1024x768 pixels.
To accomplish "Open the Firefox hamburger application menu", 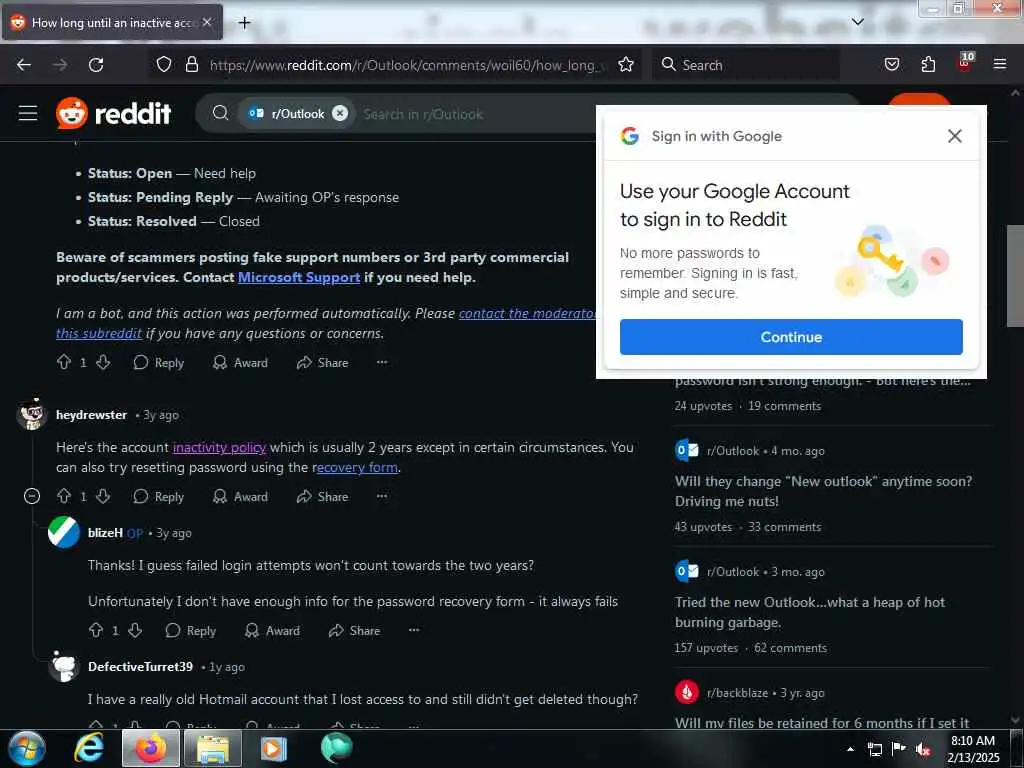I will pyautogui.click(x=1000, y=65).
